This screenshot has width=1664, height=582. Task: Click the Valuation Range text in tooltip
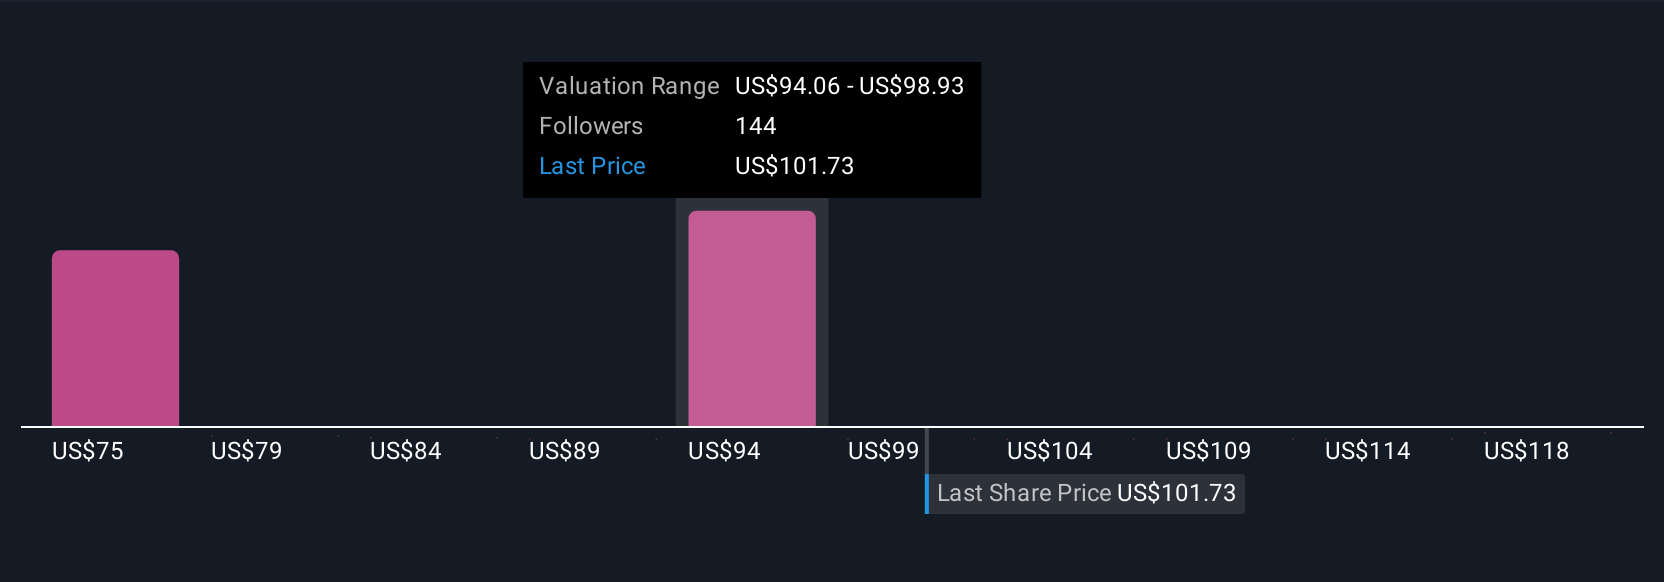pyautogui.click(x=629, y=86)
